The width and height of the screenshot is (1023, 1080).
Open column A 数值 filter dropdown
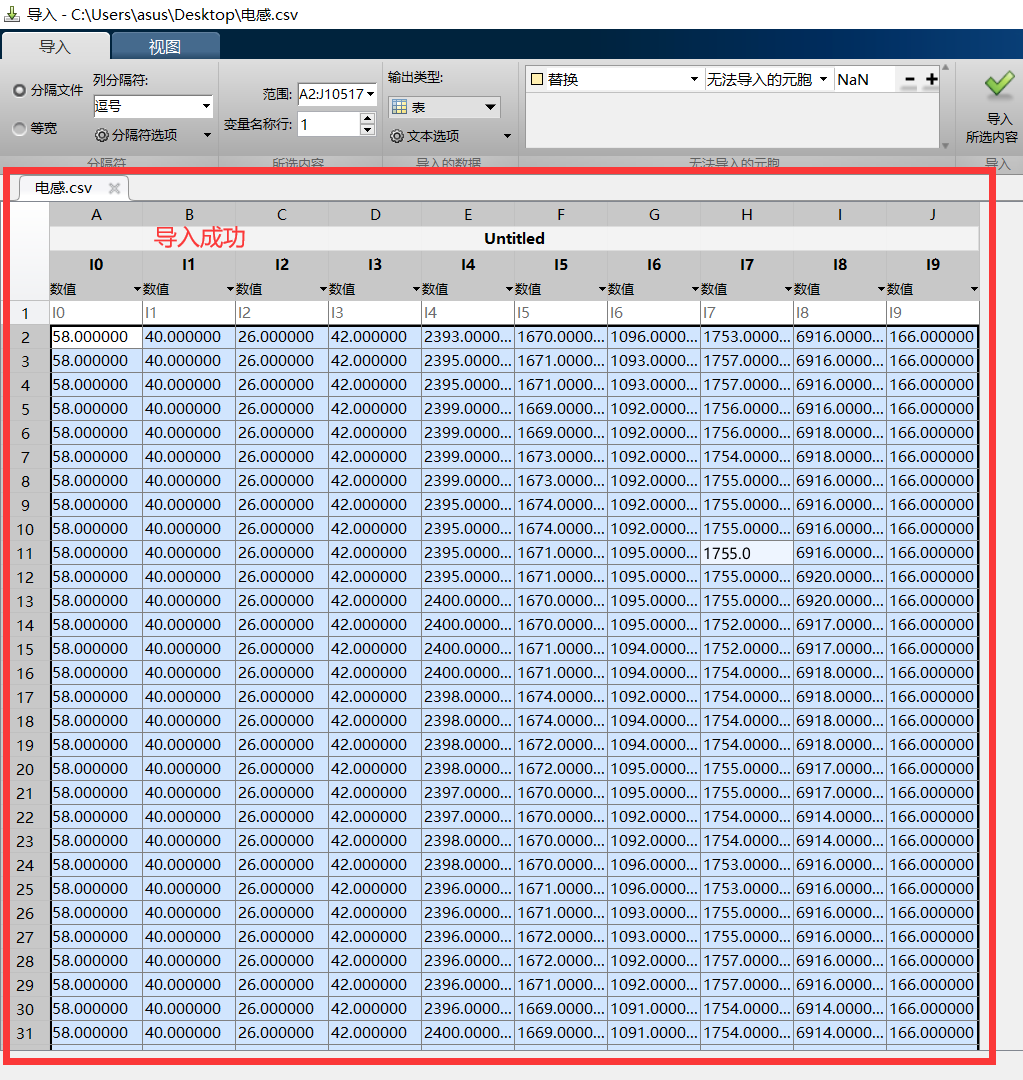coord(138,288)
